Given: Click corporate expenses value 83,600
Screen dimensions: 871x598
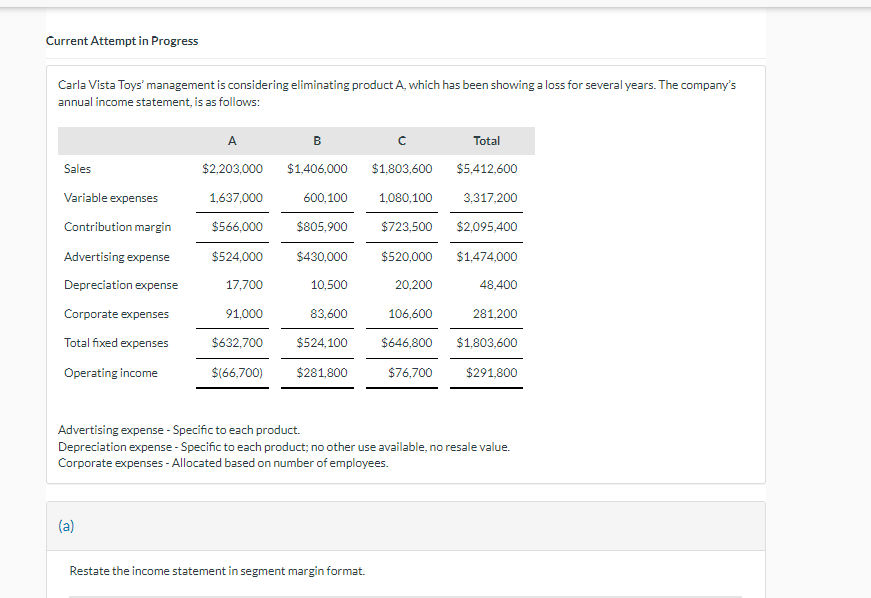Looking at the screenshot, I should tap(329, 314).
